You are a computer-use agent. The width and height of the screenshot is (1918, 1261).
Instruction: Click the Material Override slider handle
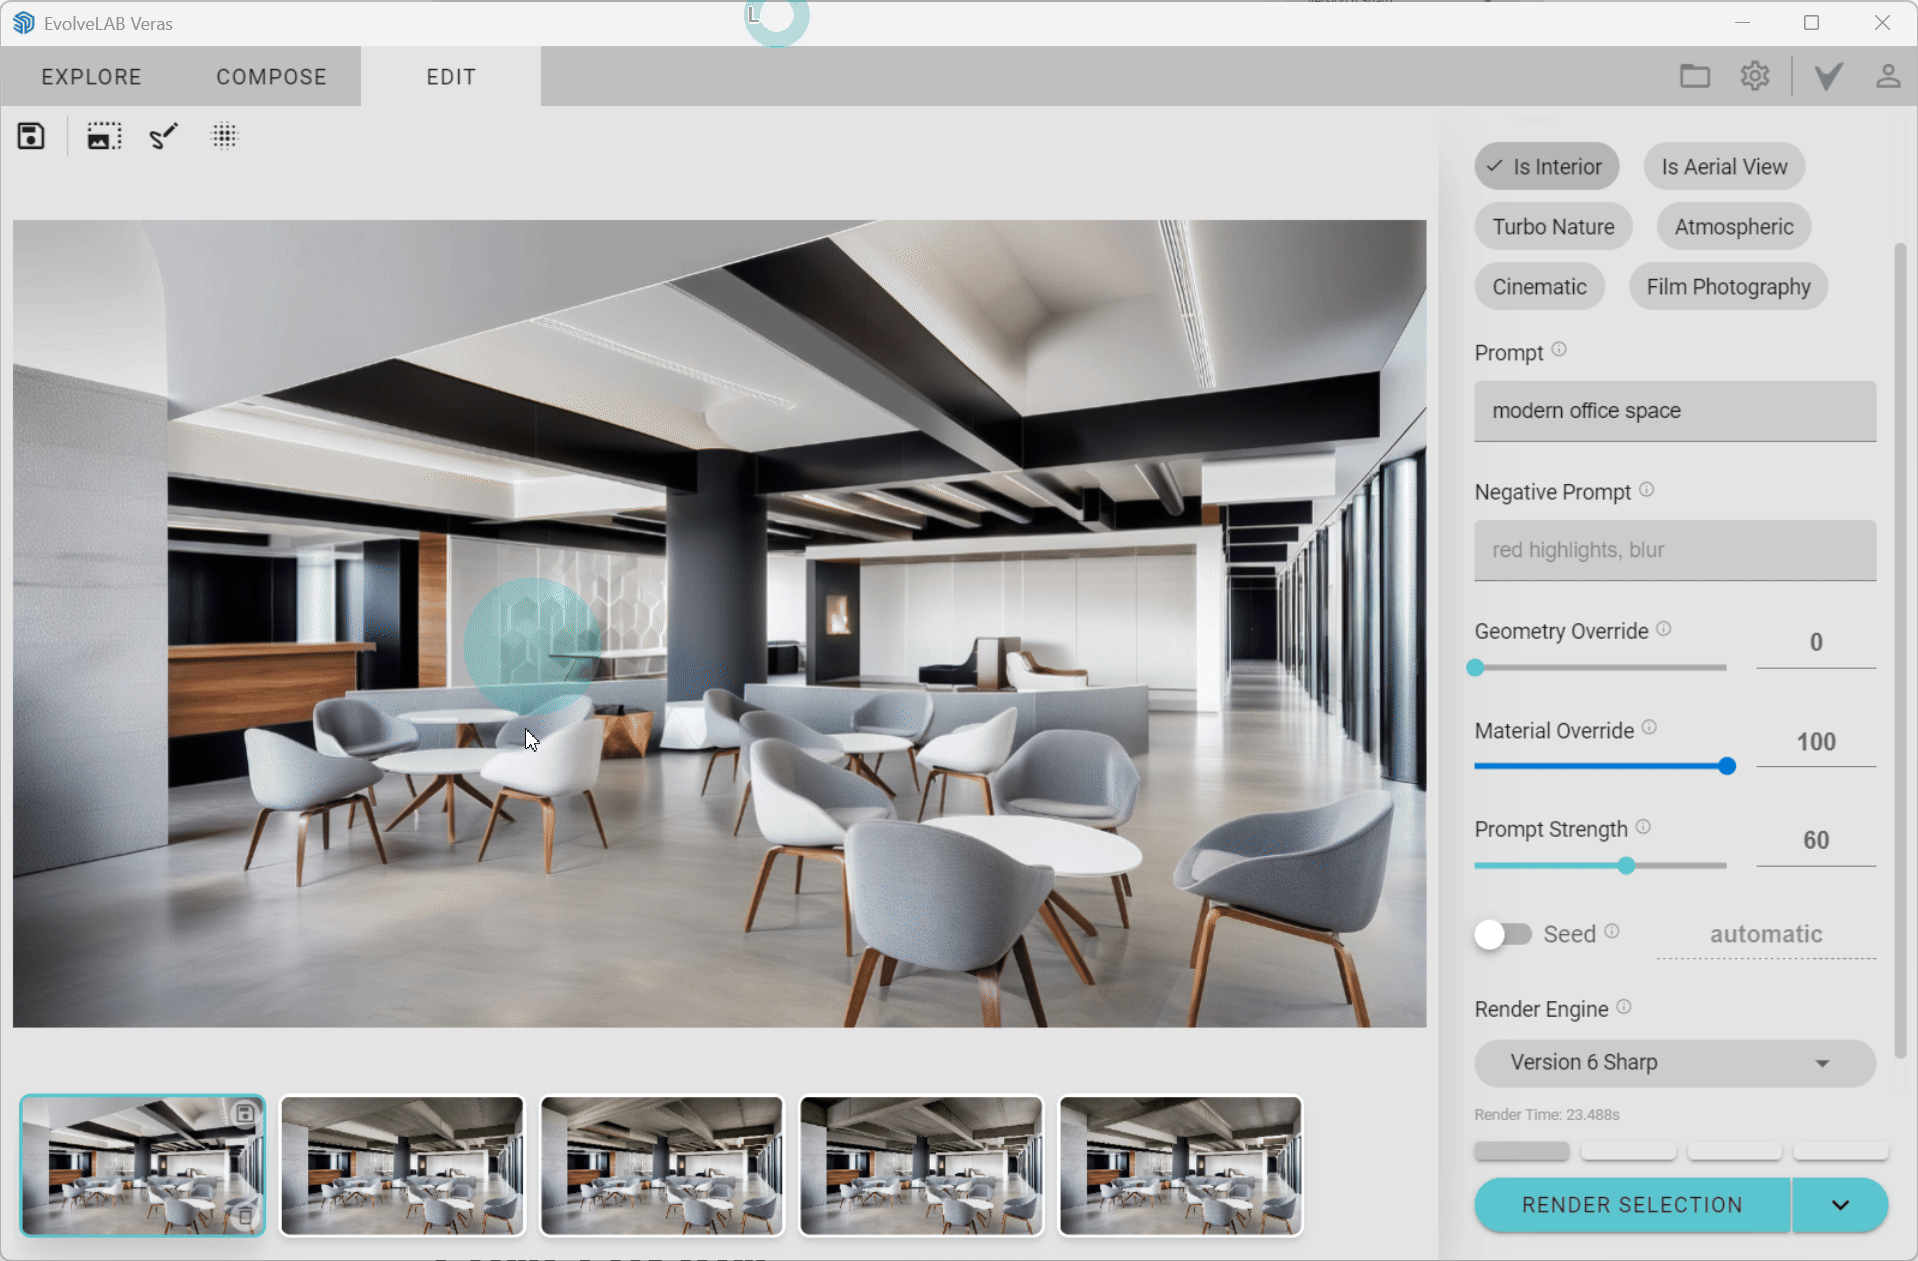click(x=1727, y=766)
